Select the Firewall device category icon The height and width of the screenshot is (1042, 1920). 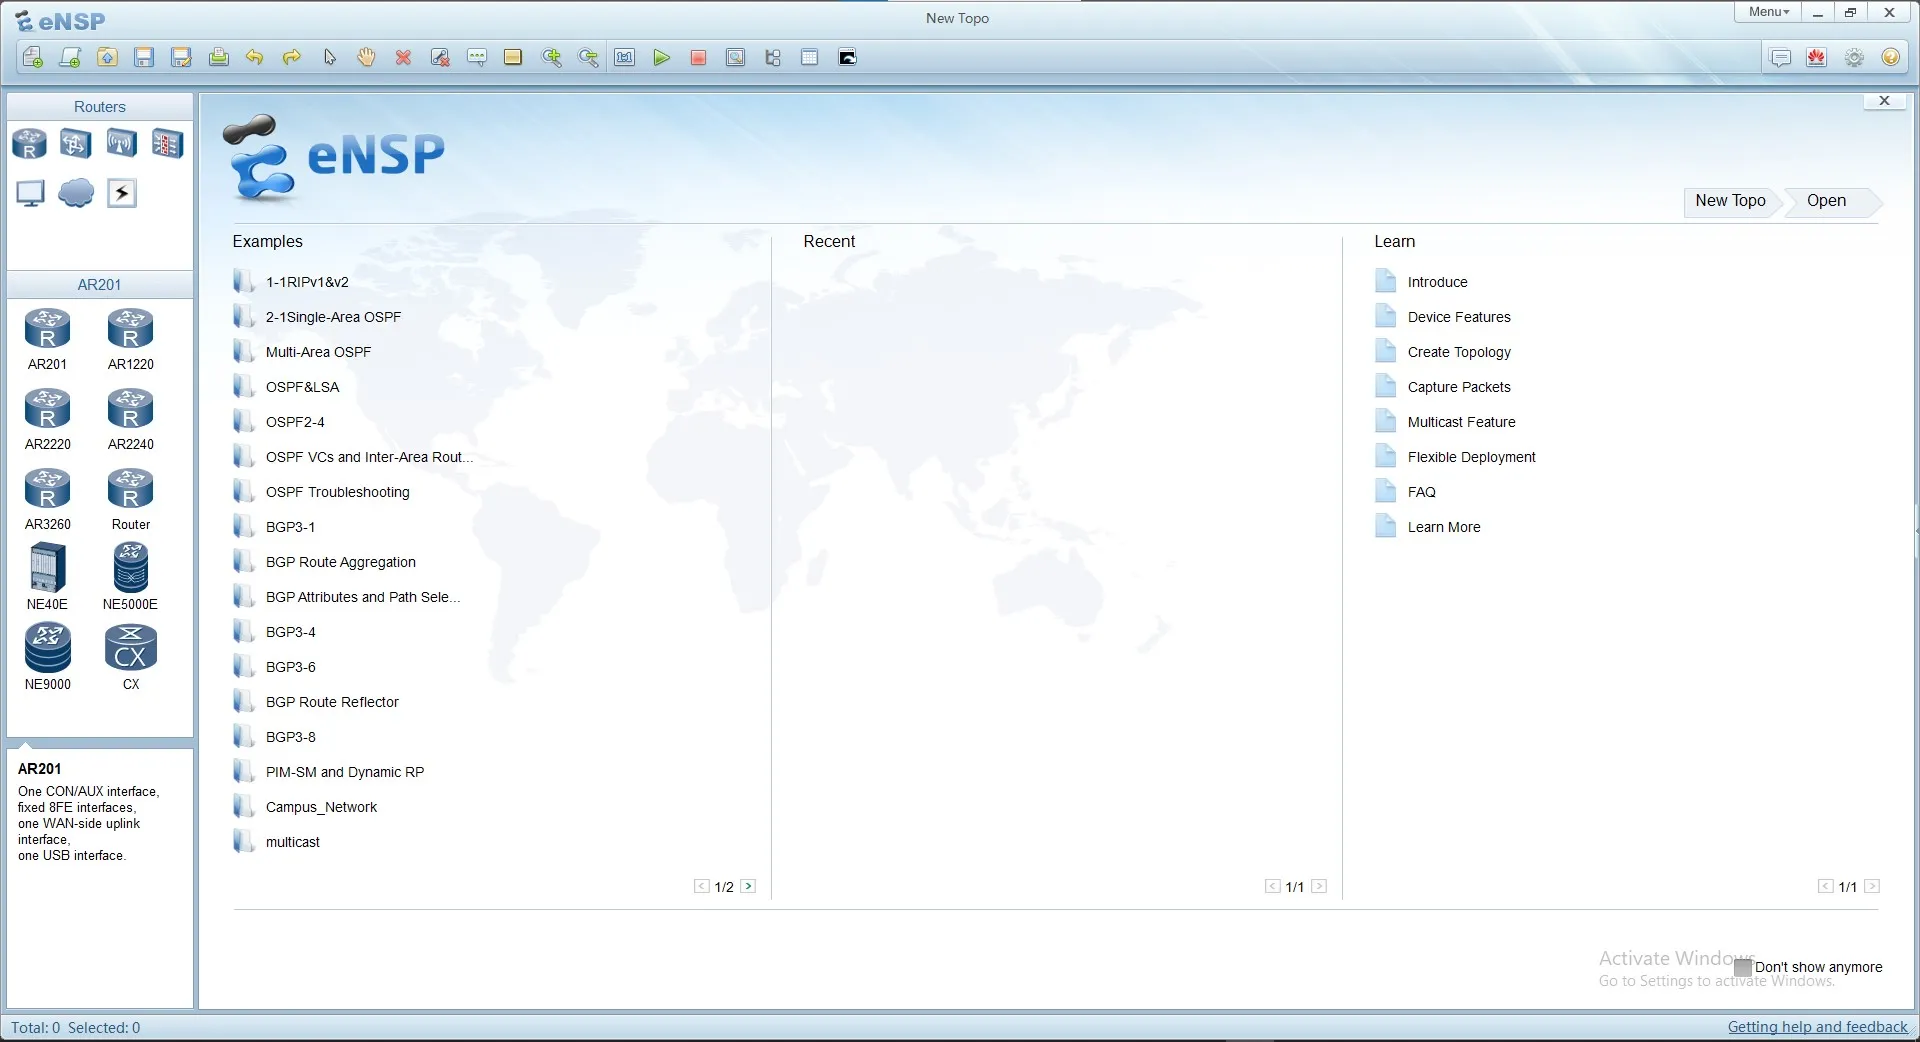point(167,144)
